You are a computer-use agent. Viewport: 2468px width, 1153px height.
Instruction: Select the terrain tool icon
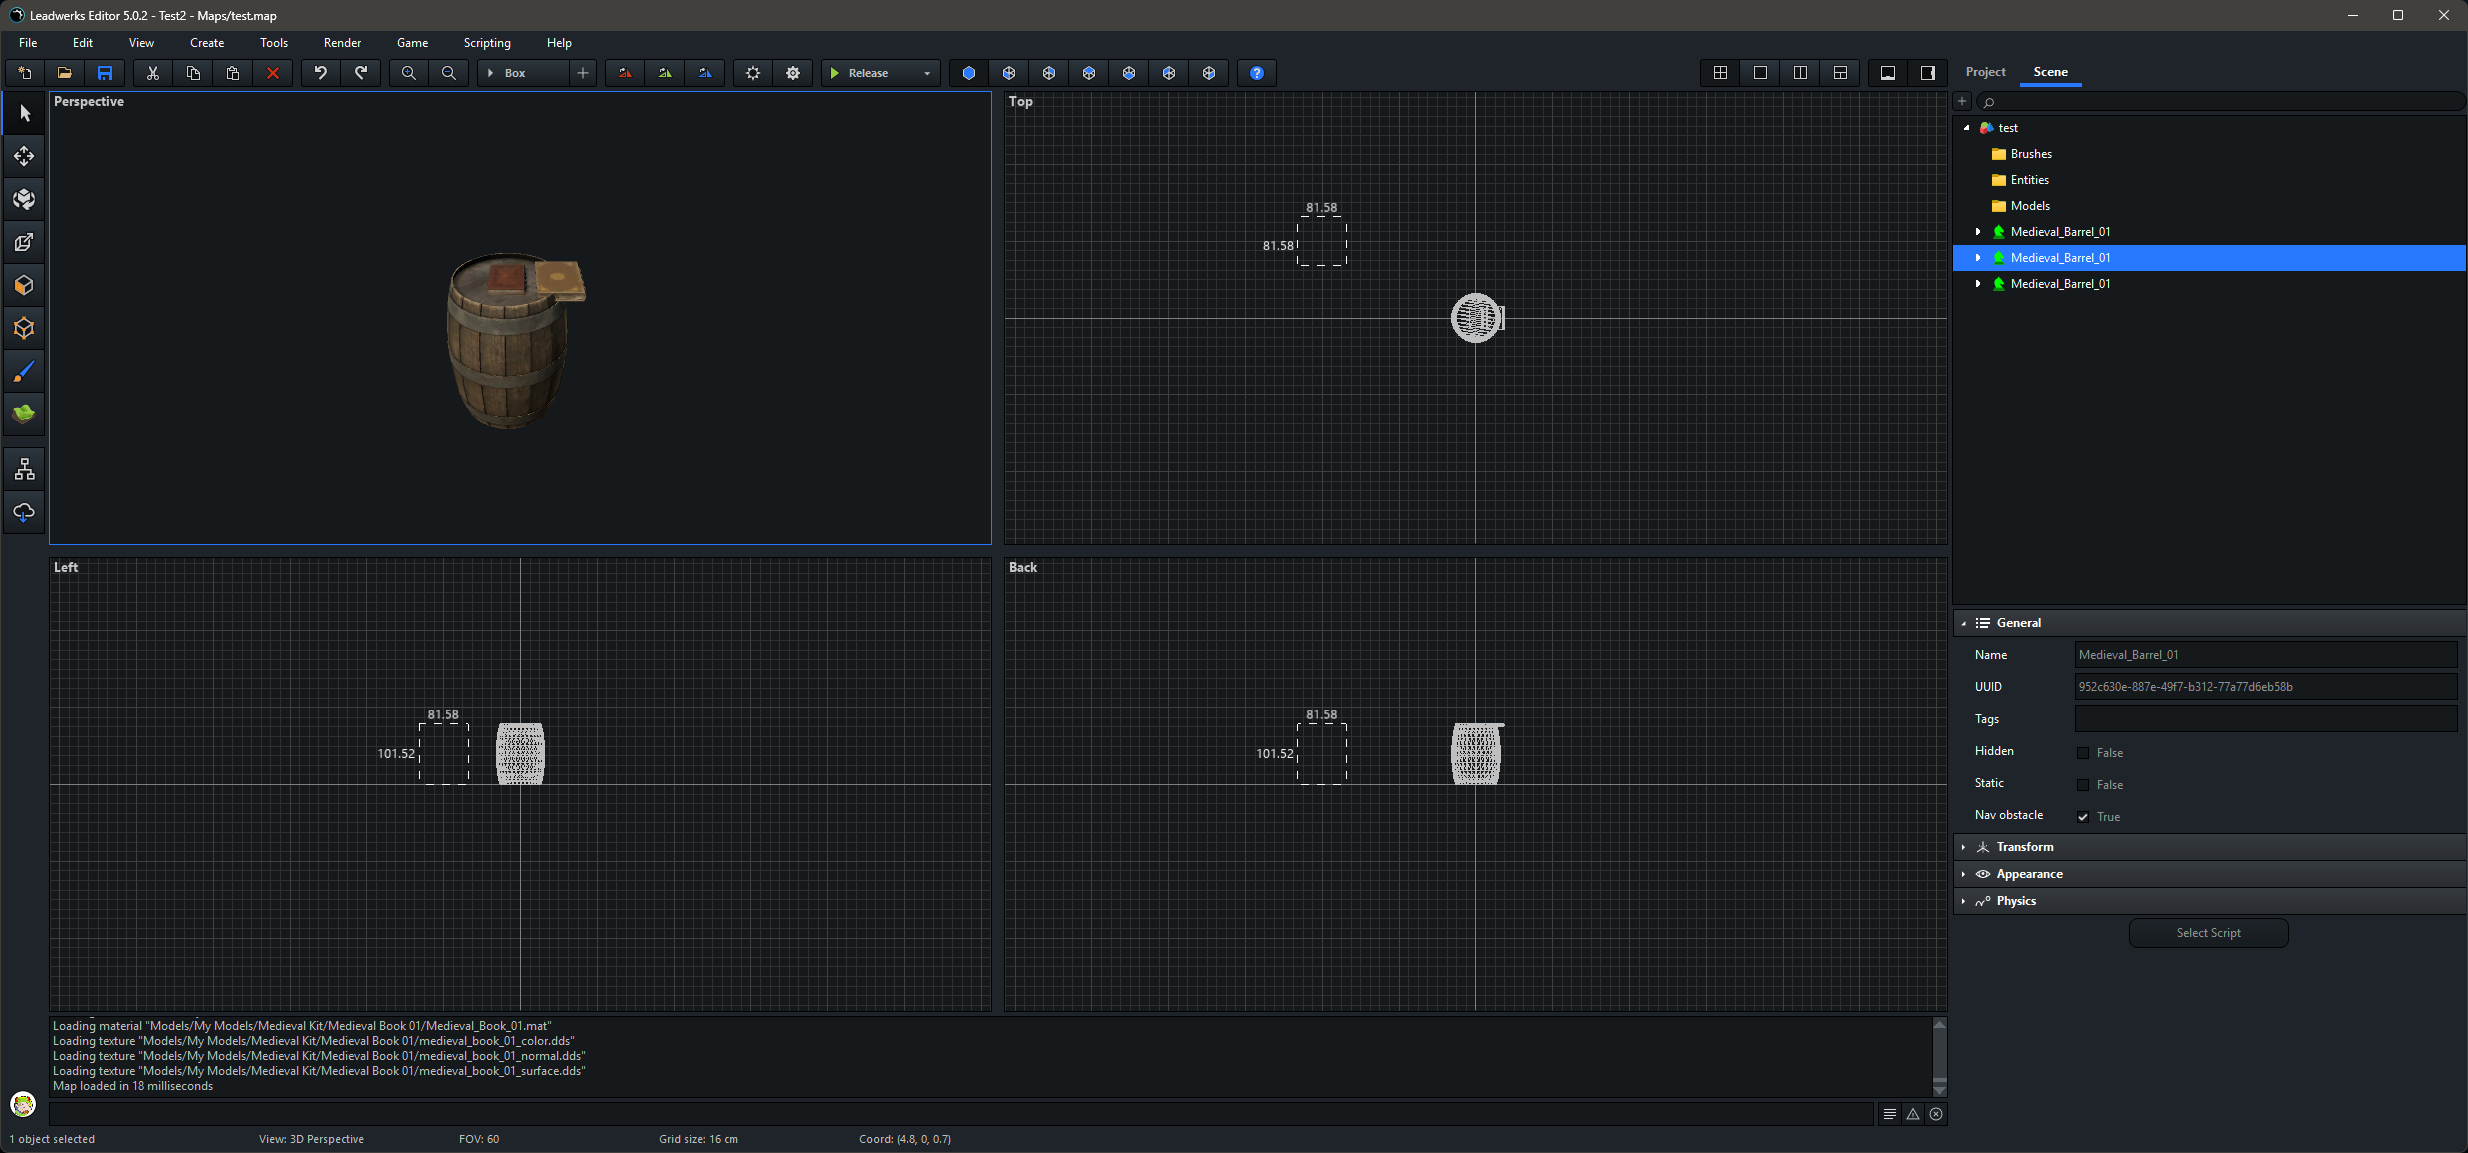(24, 414)
